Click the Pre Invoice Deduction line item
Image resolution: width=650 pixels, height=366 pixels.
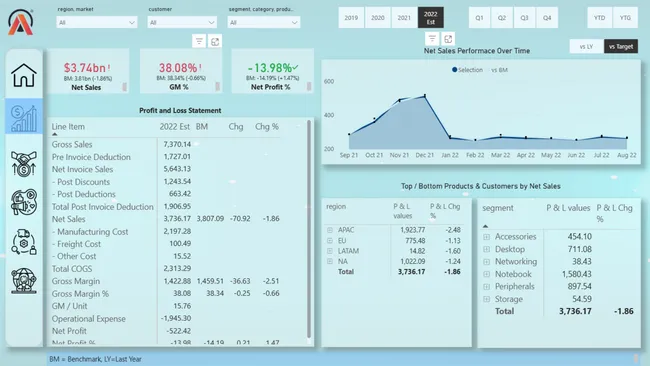pyautogui.click(x=91, y=157)
